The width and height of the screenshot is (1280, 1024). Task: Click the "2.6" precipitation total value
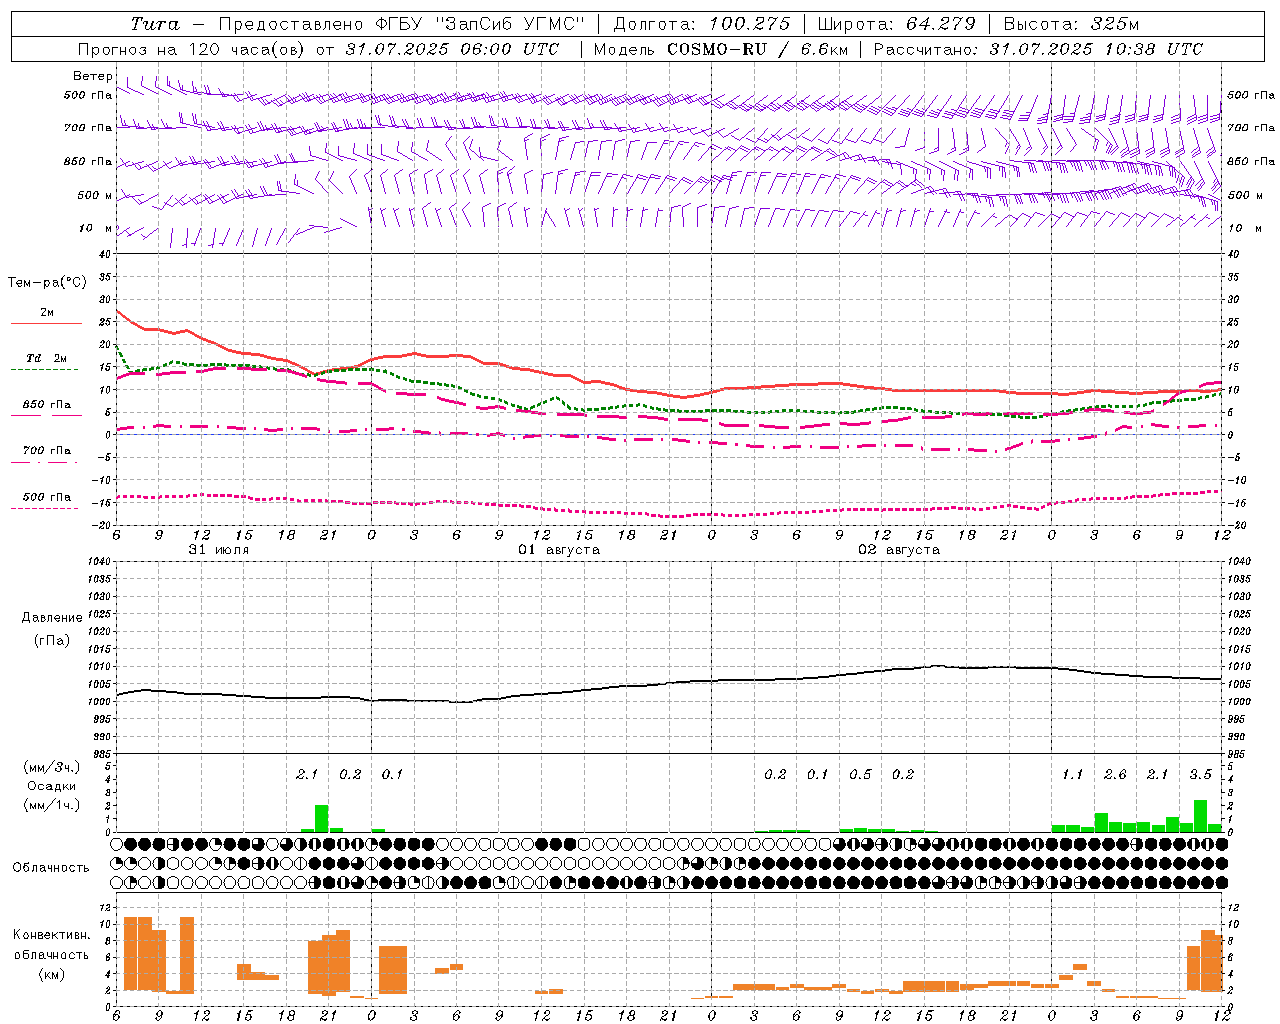1115,774
